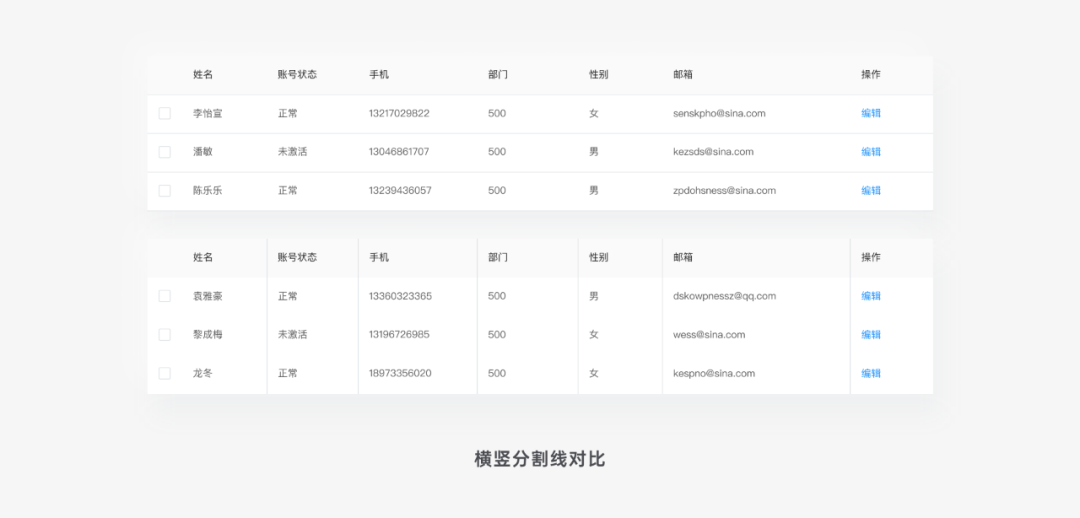
Task: Click email senskpho@sina.com
Action: pos(719,113)
